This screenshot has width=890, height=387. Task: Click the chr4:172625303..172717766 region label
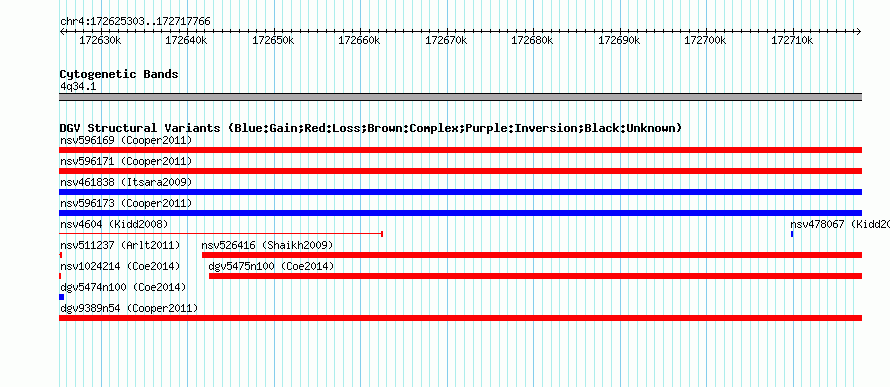pyautogui.click(x=135, y=22)
